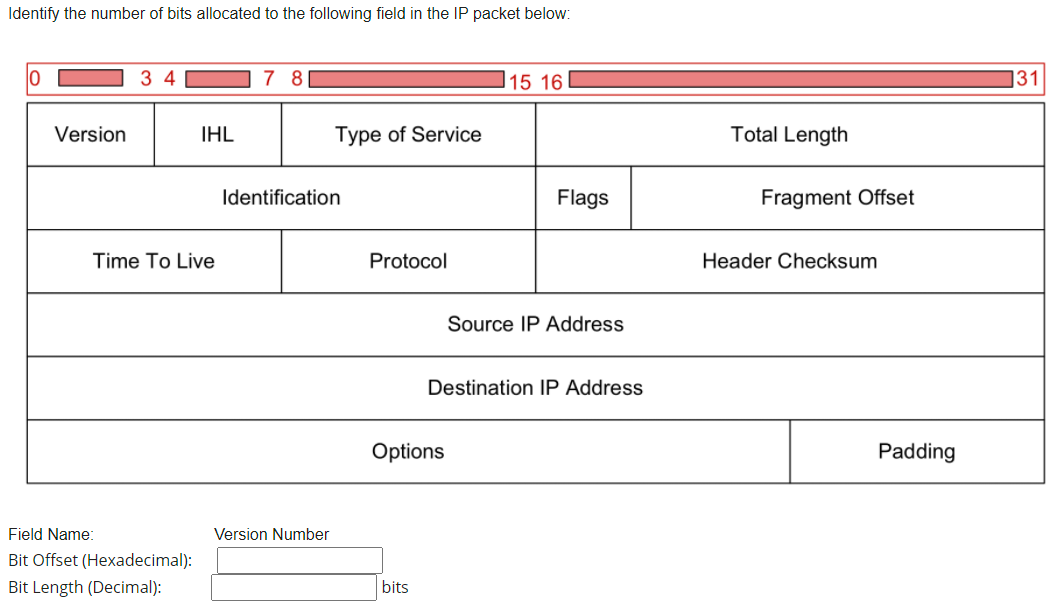Click the bit number 3 in ruler
This screenshot has height=610, width=1058.
click(x=146, y=78)
